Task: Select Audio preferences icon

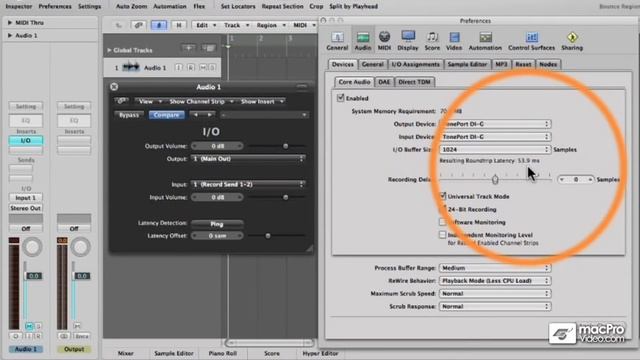Action: 362,41
